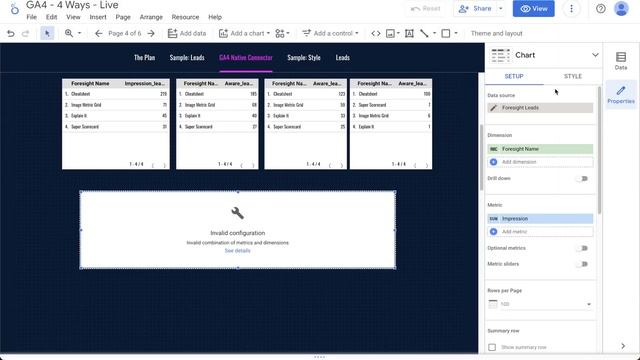Open the Insert menu
The height and width of the screenshot is (360, 640).
pyautogui.click(x=98, y=17)
